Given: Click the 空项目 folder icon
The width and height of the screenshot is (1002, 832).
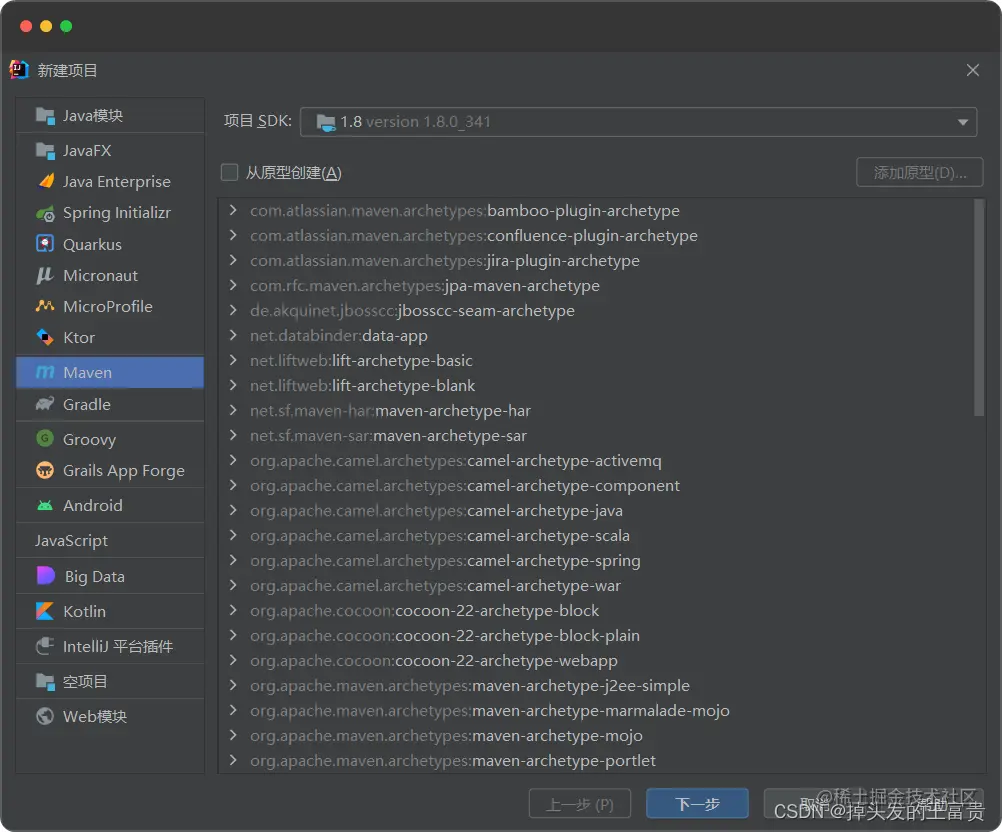Looking at the screenshot, I should pos(45,682).
